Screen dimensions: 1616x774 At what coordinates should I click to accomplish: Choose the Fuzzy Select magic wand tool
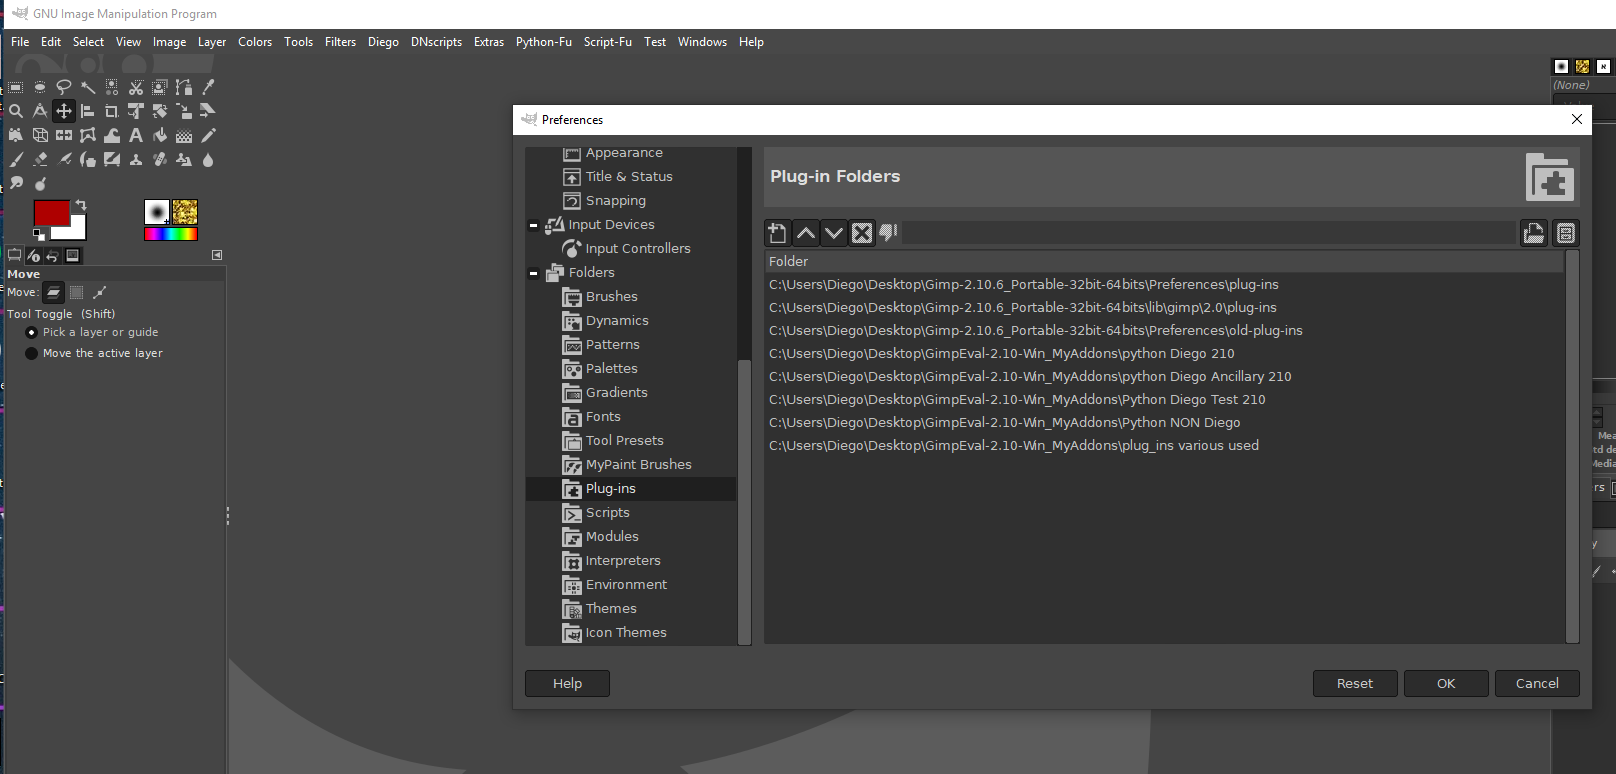[88, 87]
